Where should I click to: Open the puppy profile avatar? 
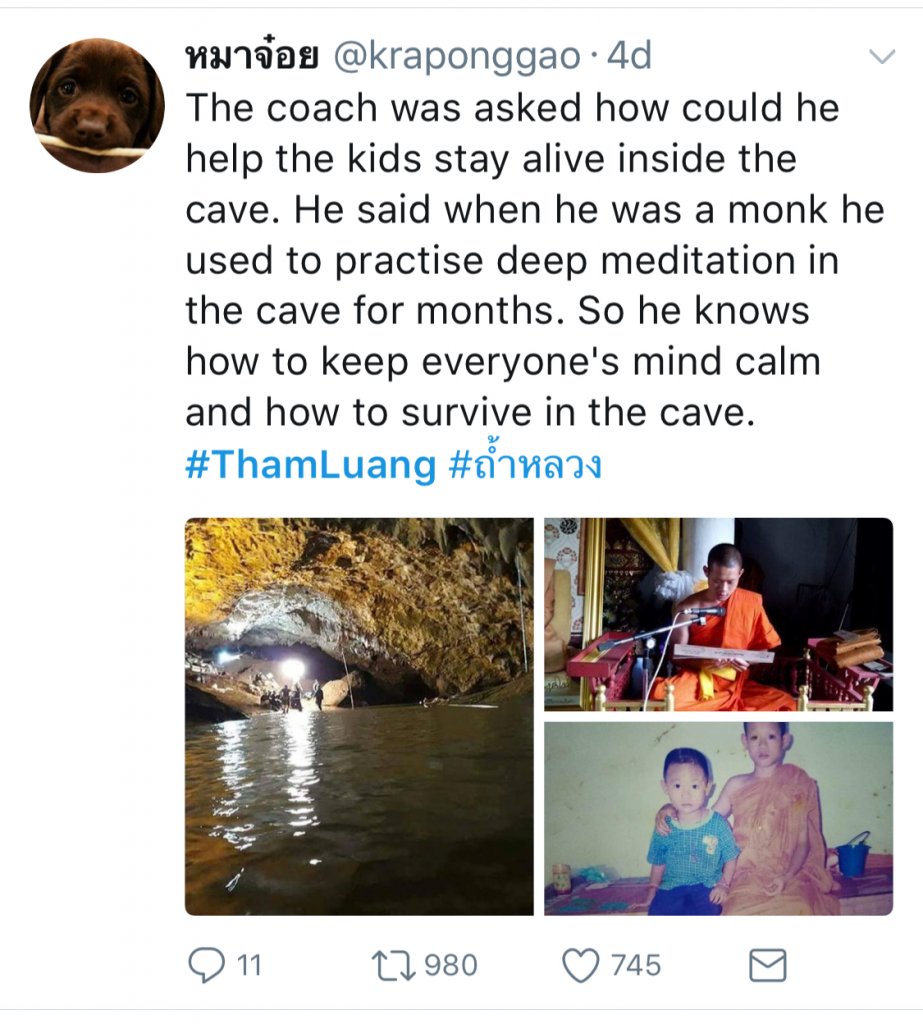tap(97, 105)
